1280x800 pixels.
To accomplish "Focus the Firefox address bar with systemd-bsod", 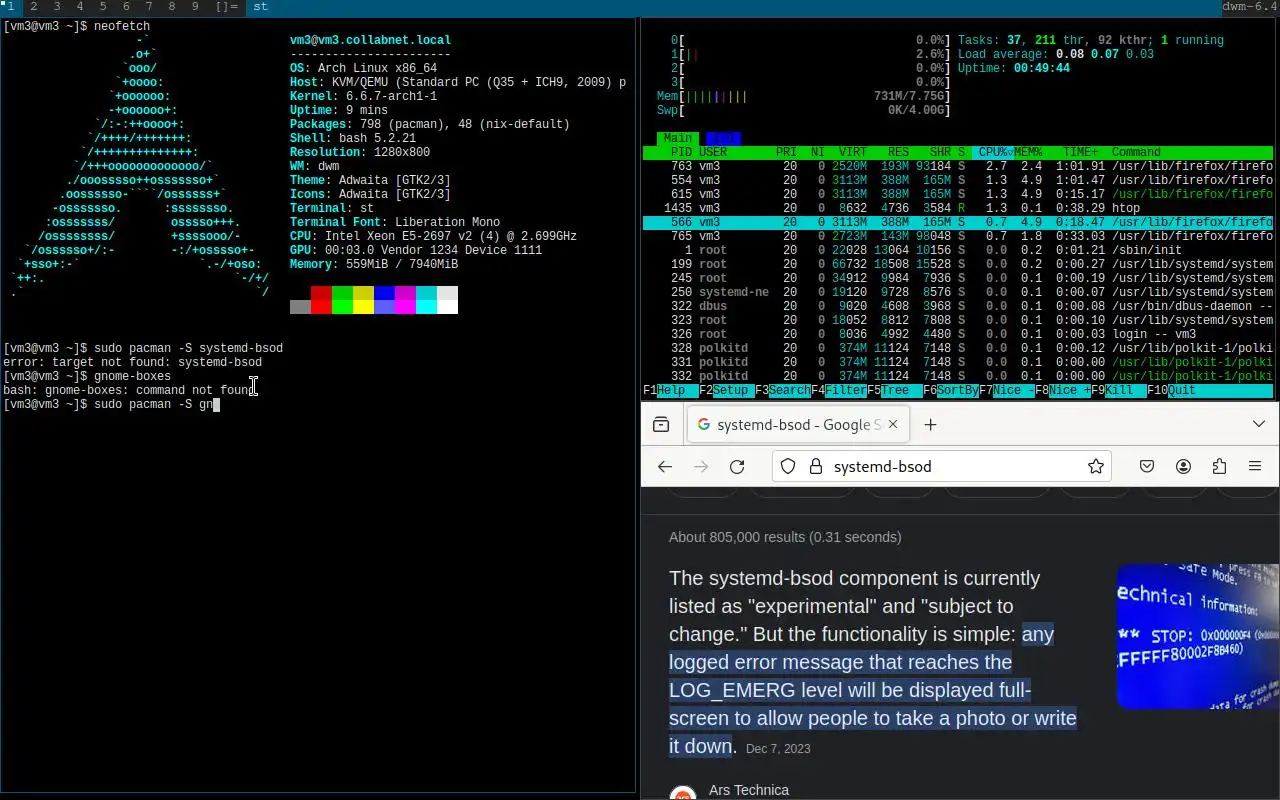I will (943, 466).
